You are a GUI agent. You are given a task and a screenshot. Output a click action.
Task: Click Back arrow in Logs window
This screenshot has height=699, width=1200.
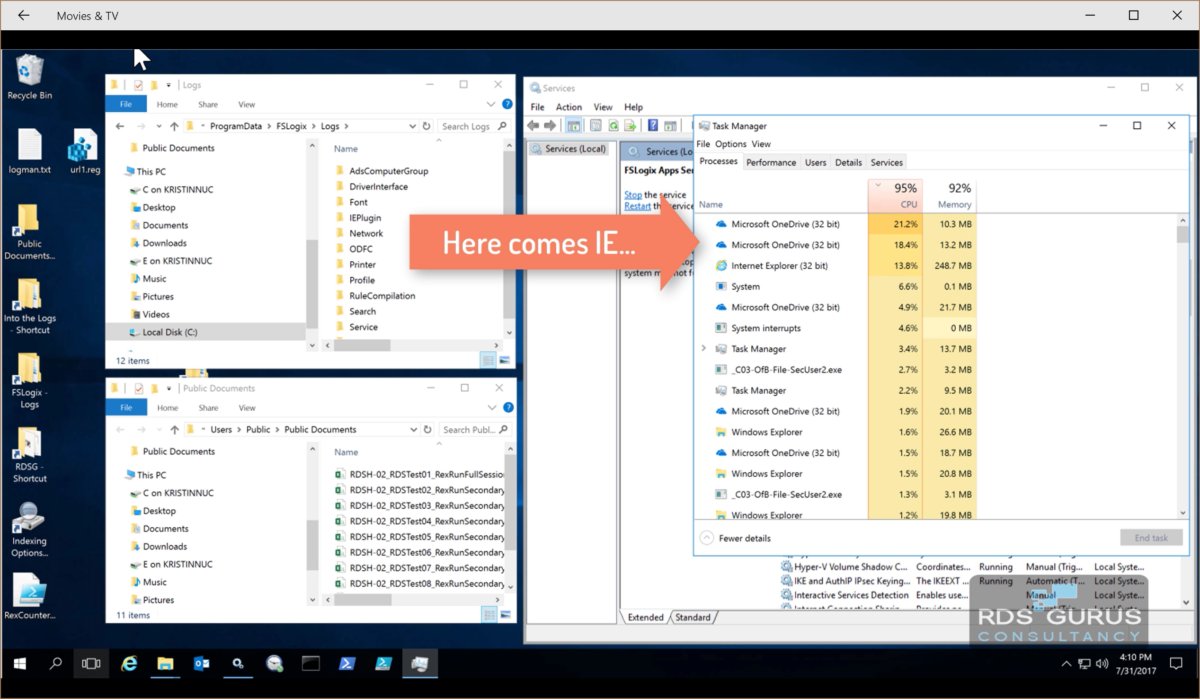click(120, 126)
